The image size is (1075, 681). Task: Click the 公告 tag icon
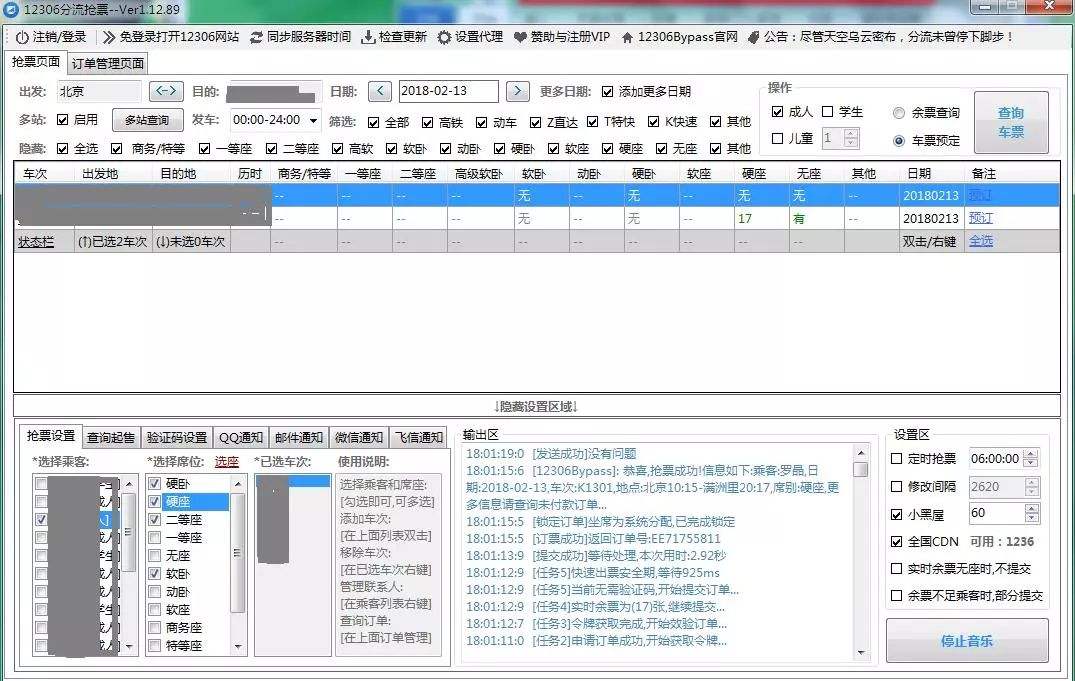click(x=753, y=37)
